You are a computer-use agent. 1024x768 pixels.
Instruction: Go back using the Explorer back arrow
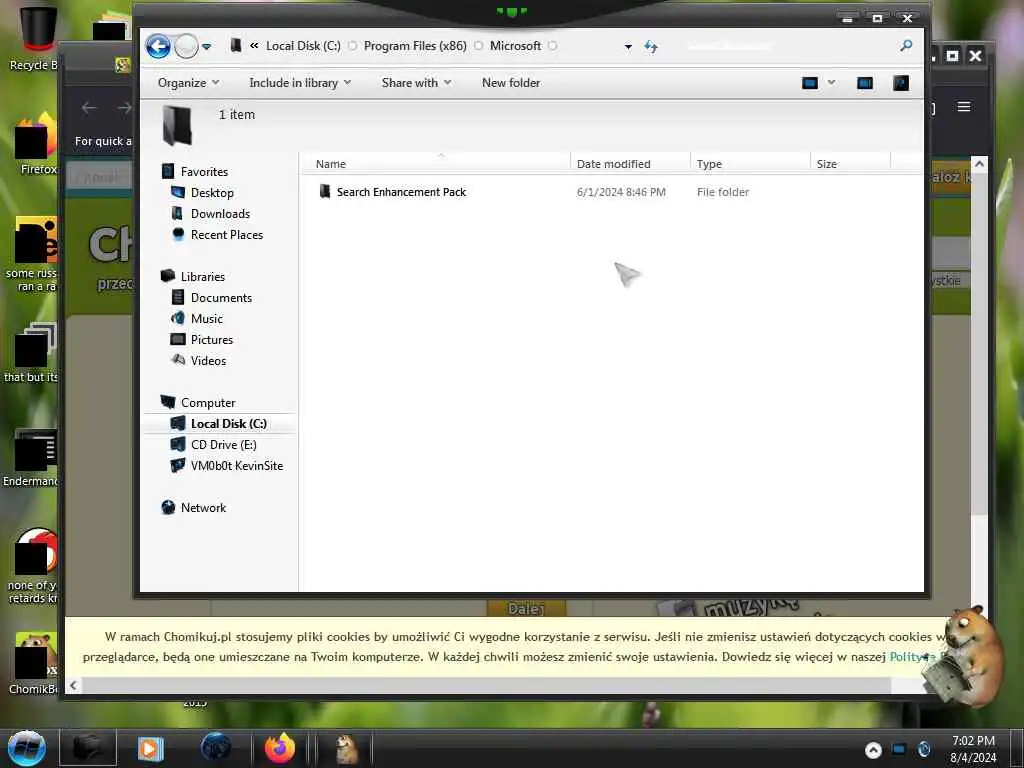click(158, 46)
